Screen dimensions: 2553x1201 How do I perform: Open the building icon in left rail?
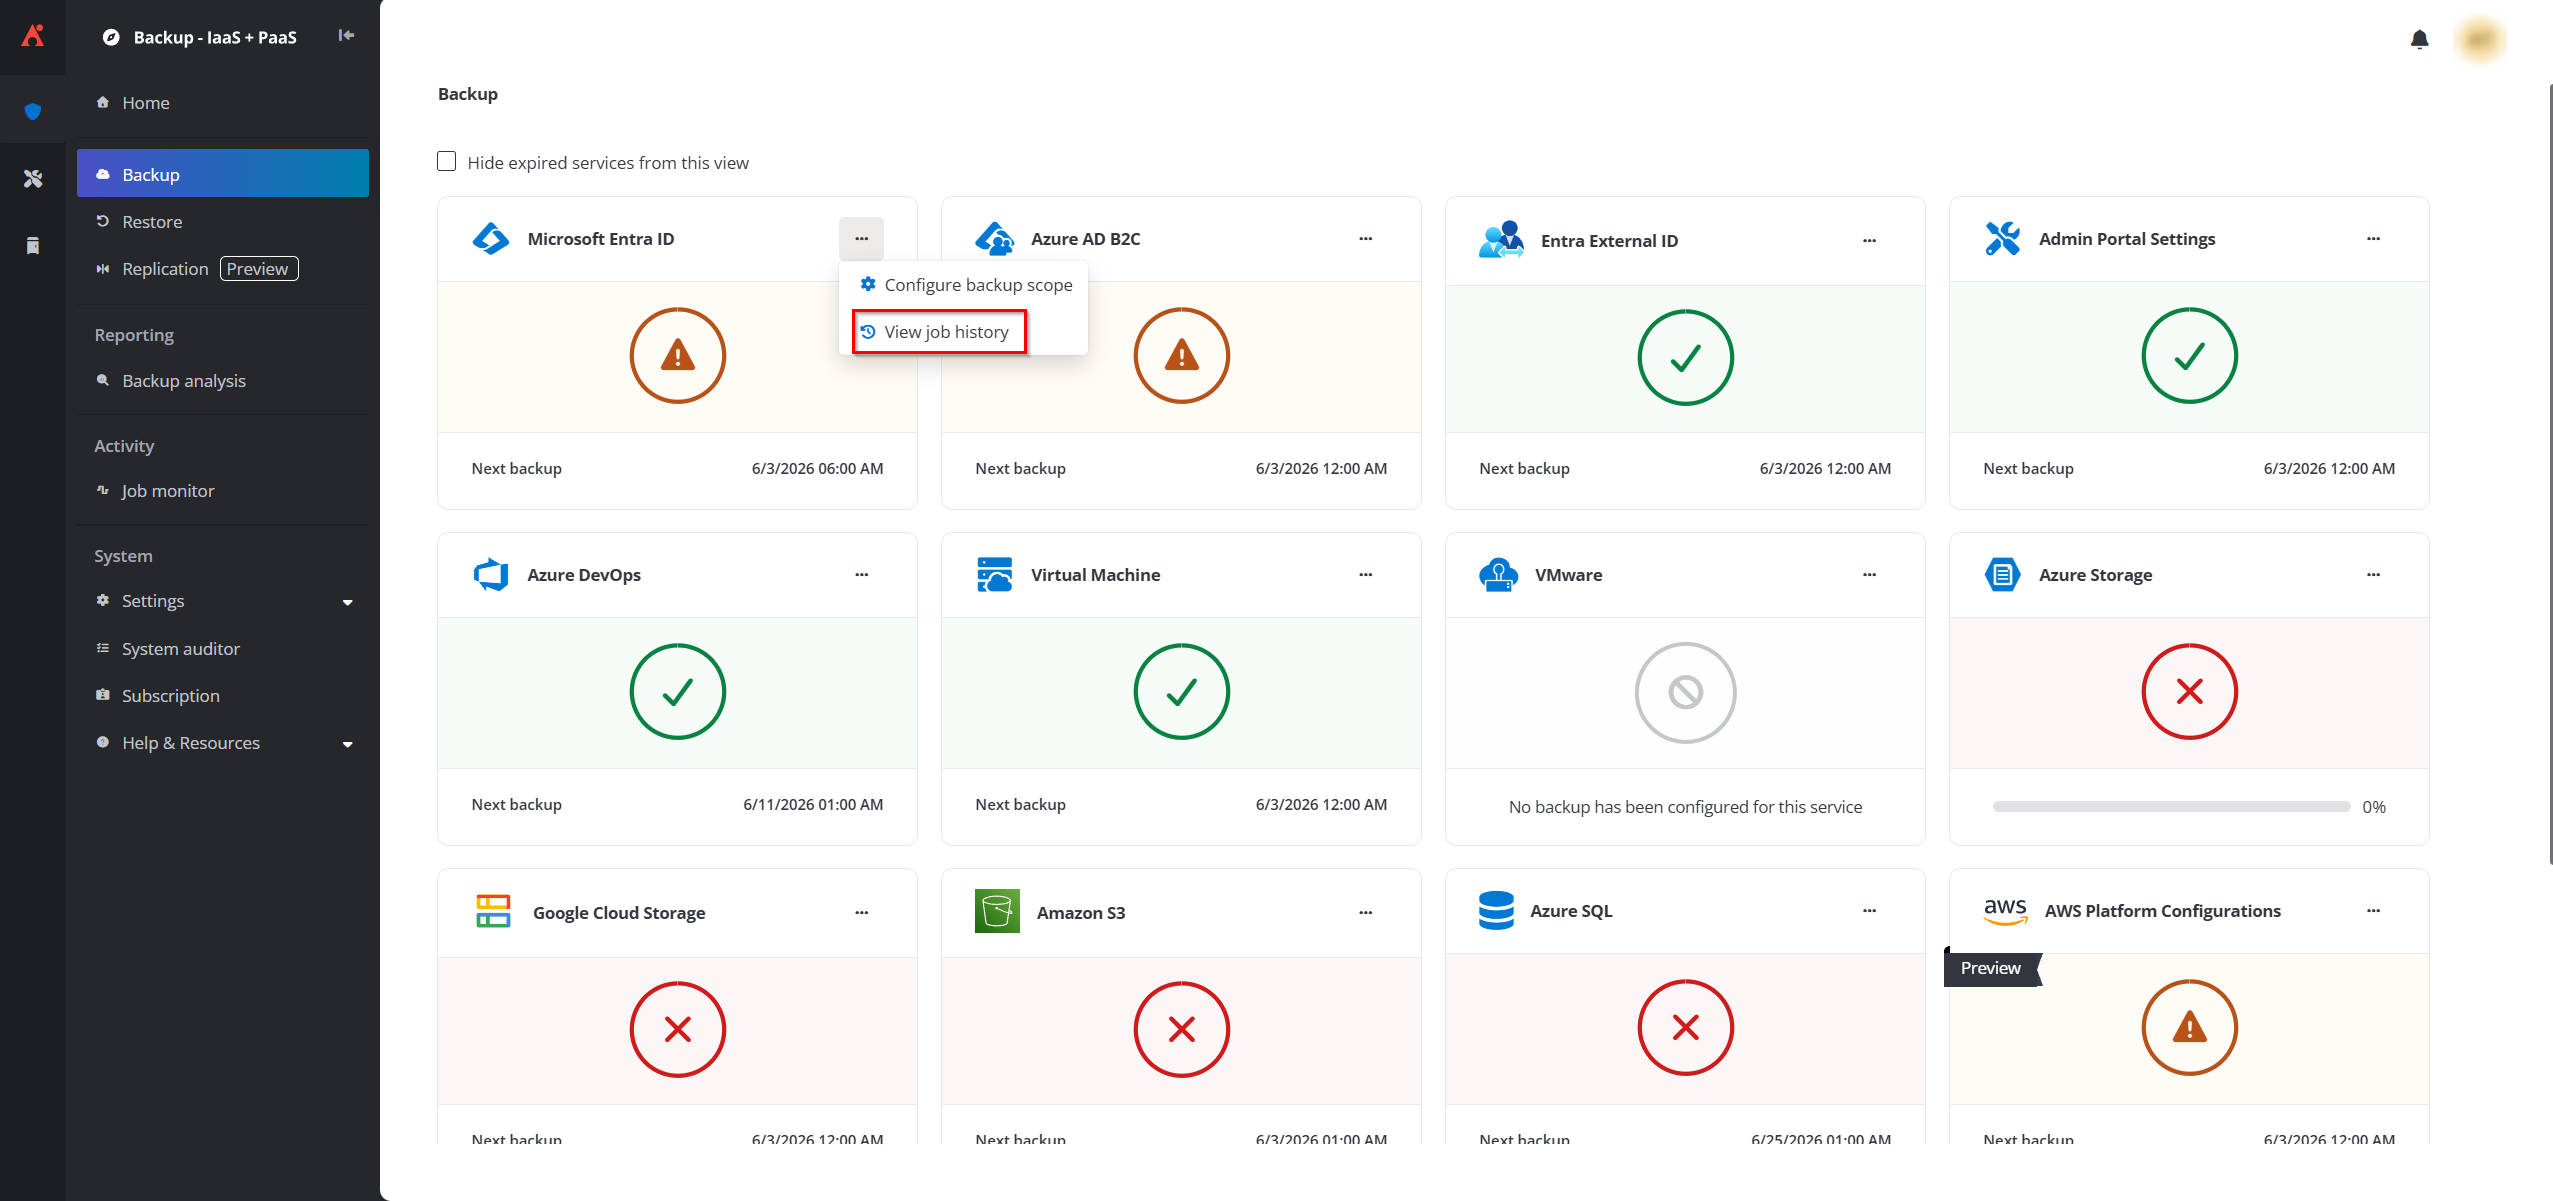pos(33,245)
